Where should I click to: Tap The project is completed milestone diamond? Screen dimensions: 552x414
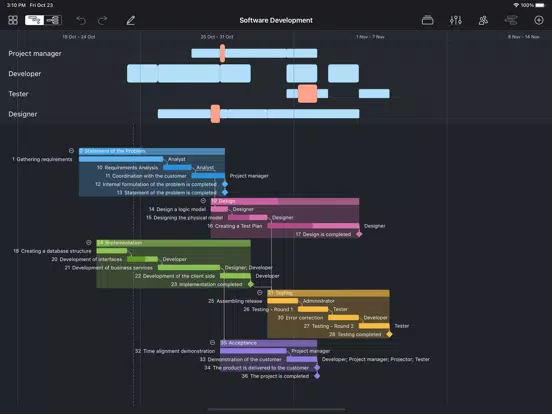tap(317, 376)
